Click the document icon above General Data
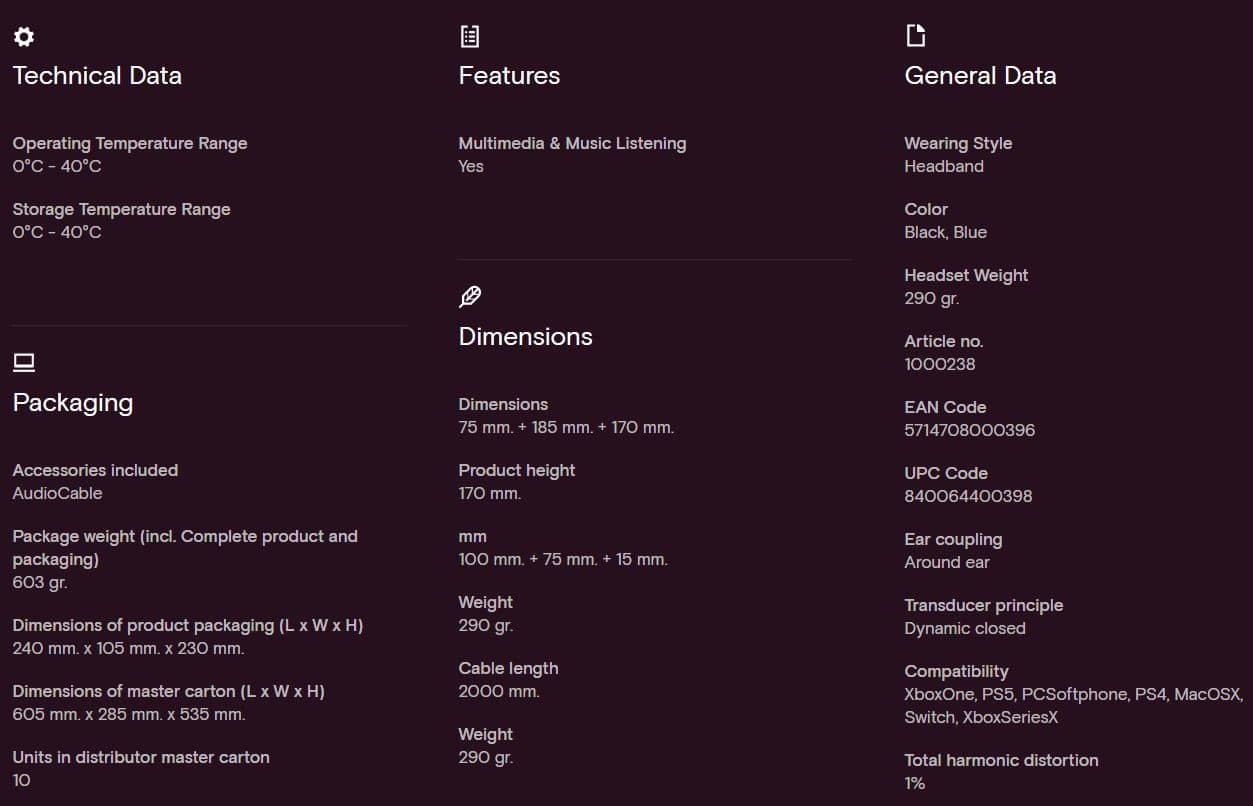Screen dimensions: 1253x806 click(915, 36)
